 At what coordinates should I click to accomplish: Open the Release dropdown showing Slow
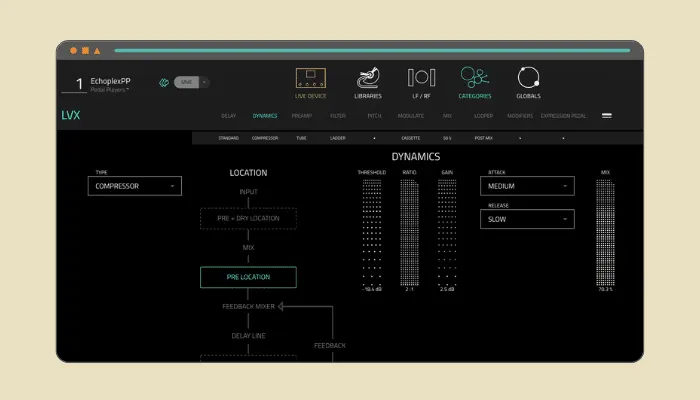[527, 219]
